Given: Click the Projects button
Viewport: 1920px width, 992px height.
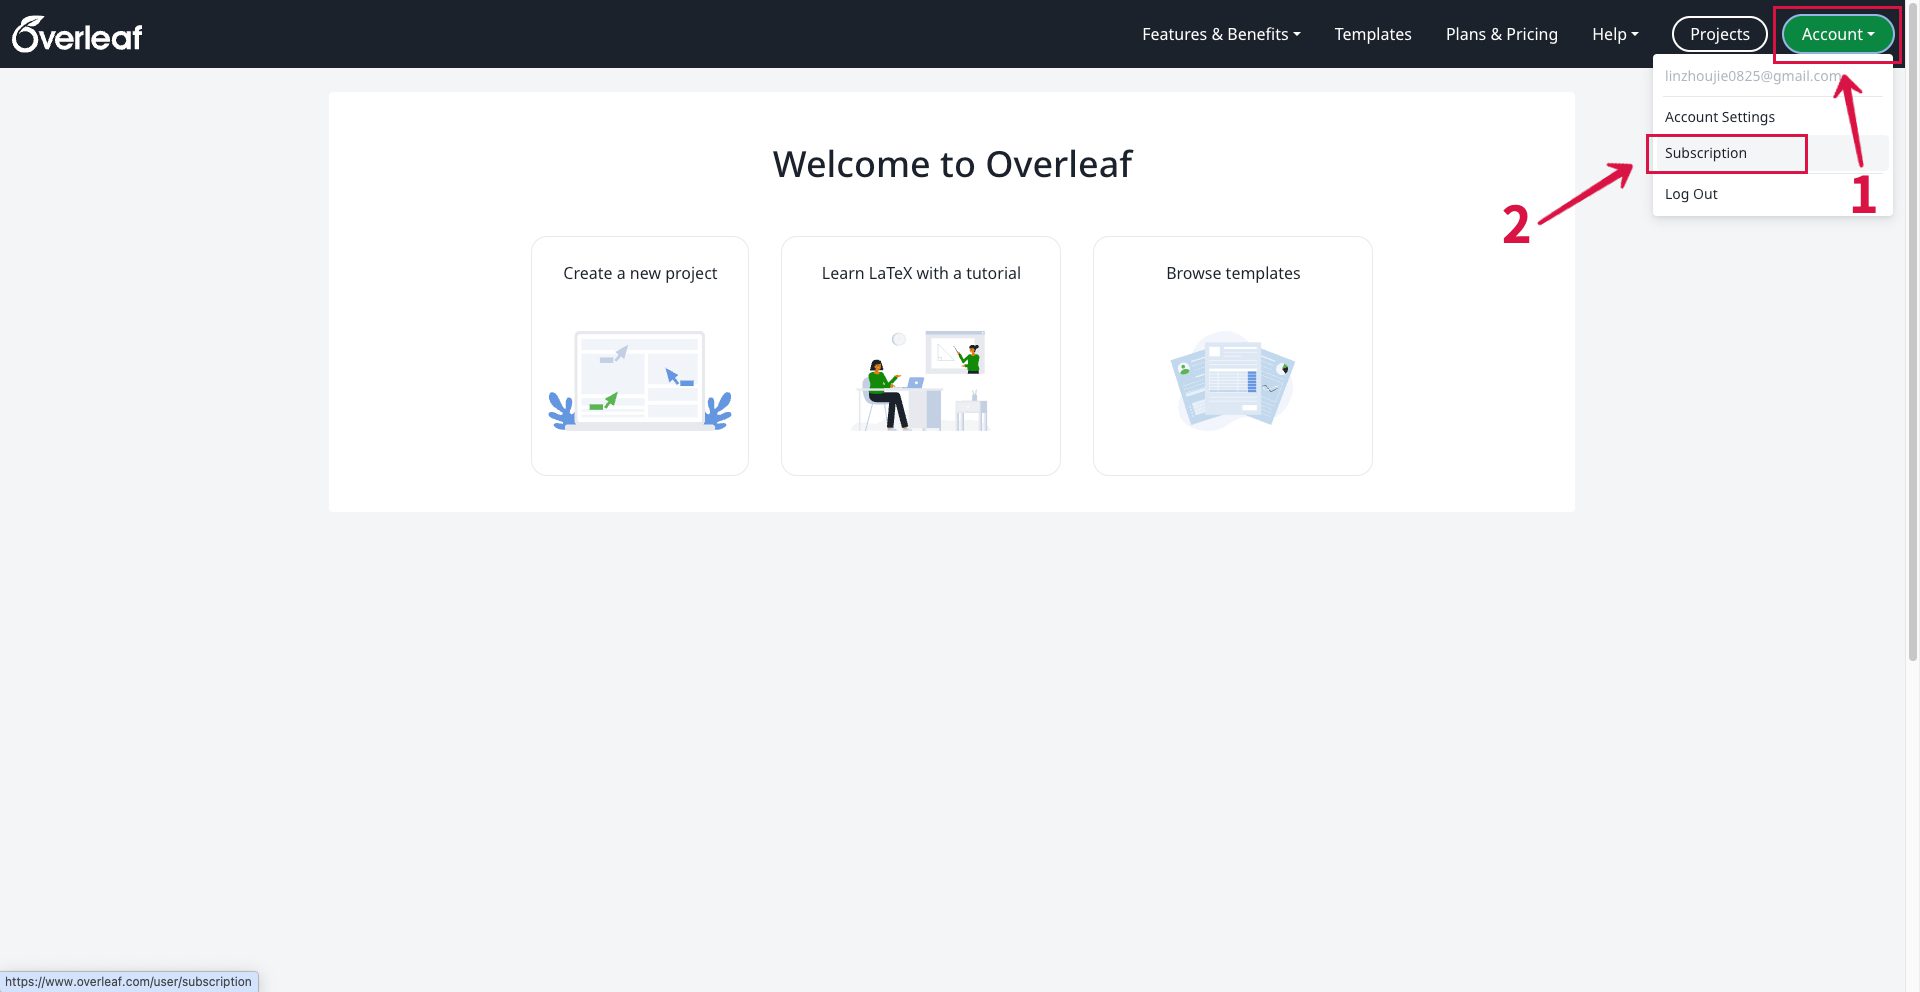Looking at the screenshot, I should pos(1719,34).
